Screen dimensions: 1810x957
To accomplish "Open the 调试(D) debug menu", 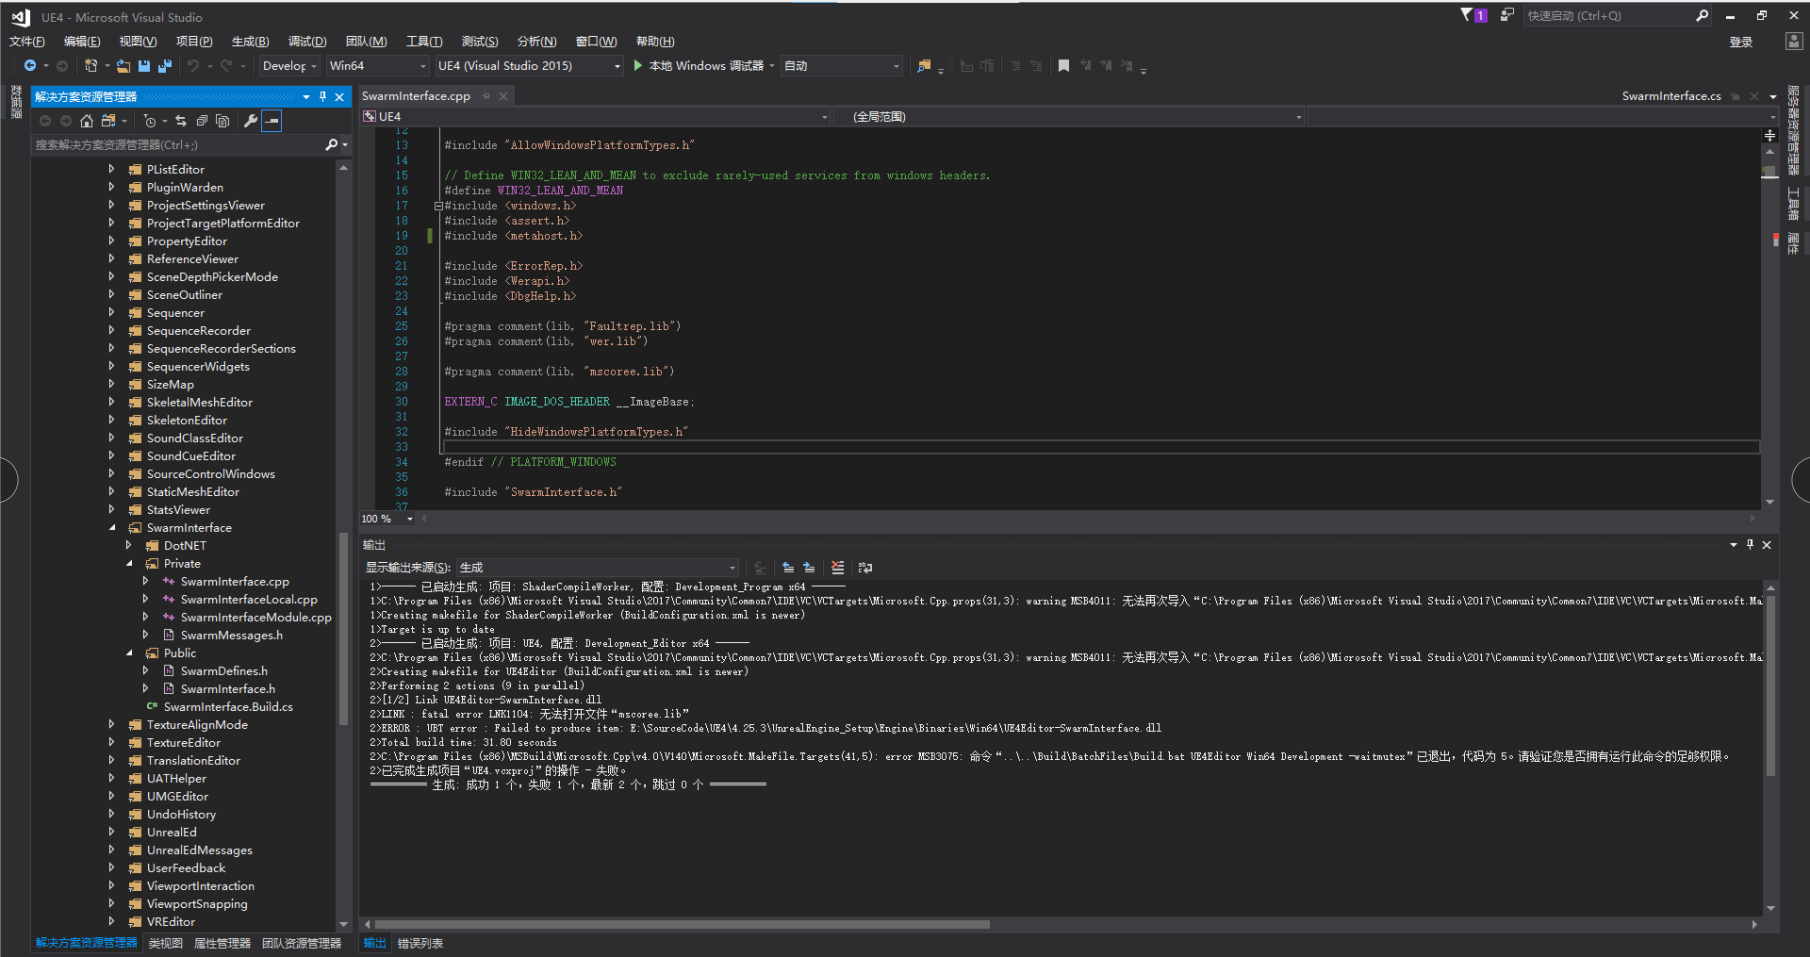I will [x=307, y=41].
